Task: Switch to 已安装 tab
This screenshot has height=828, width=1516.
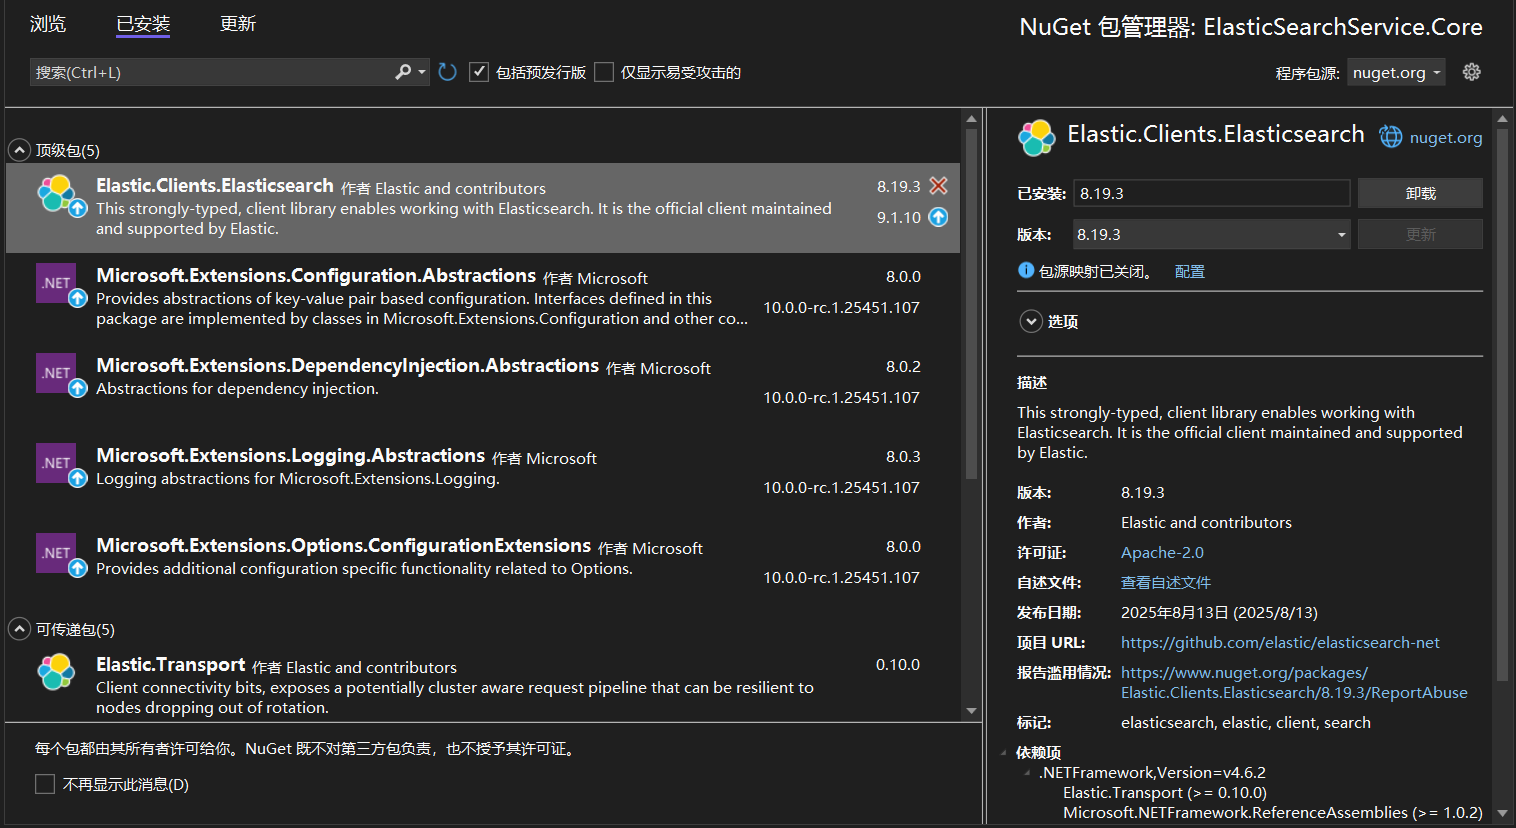Action: [x=143, y=24]
